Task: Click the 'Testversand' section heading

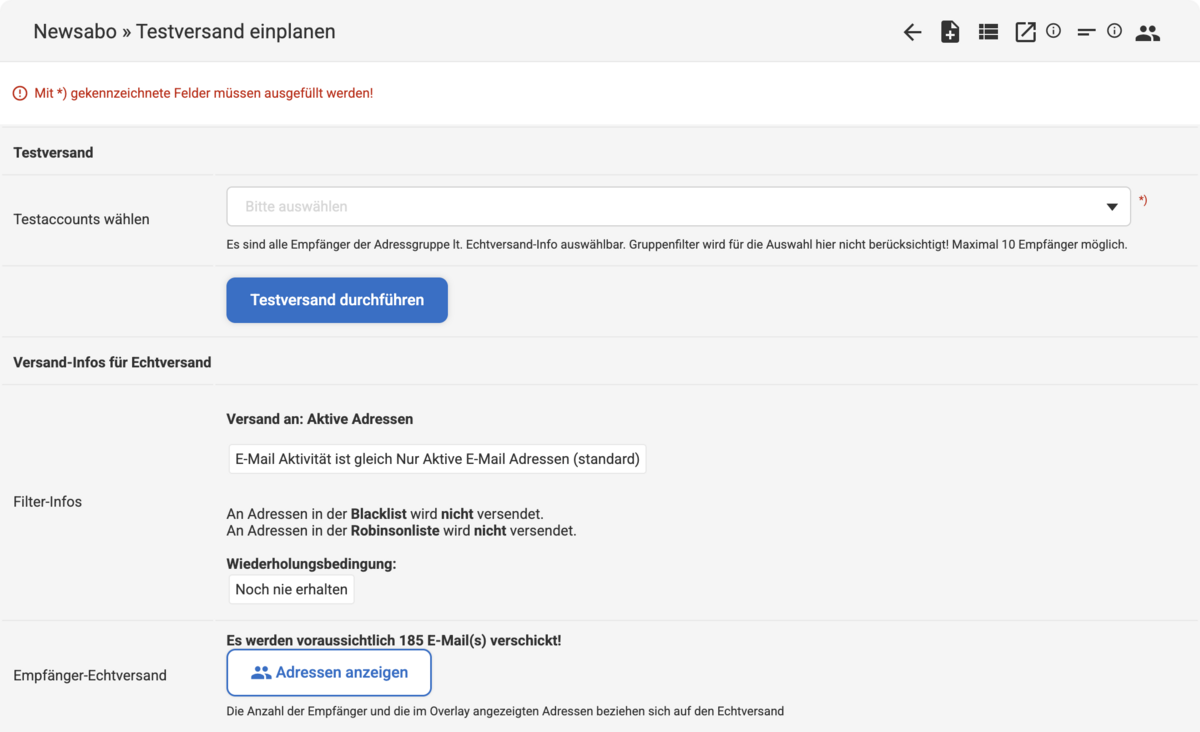Action: tap(53, 152)
